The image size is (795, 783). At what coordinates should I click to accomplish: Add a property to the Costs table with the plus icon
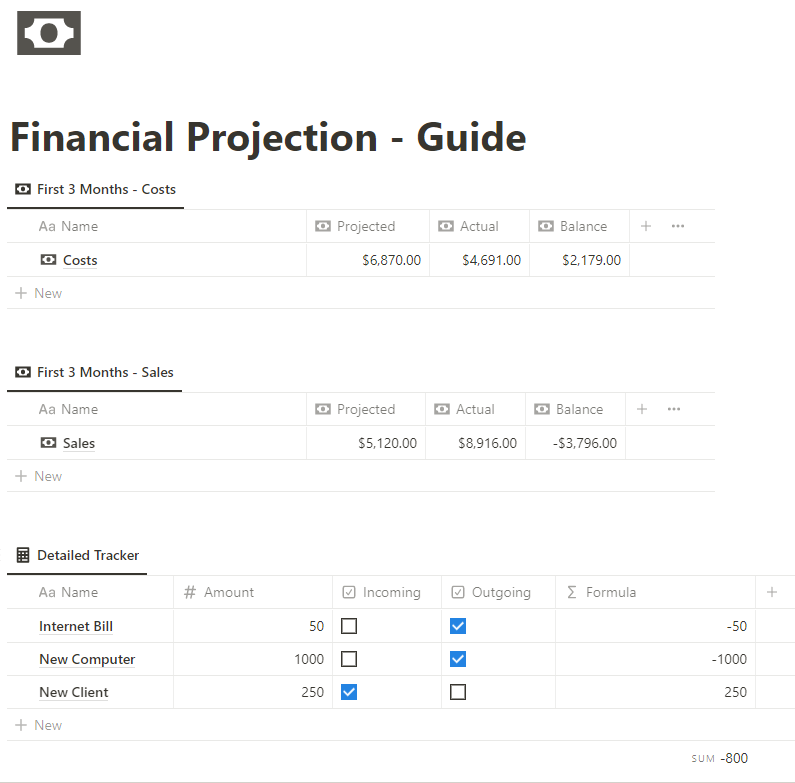645,226
